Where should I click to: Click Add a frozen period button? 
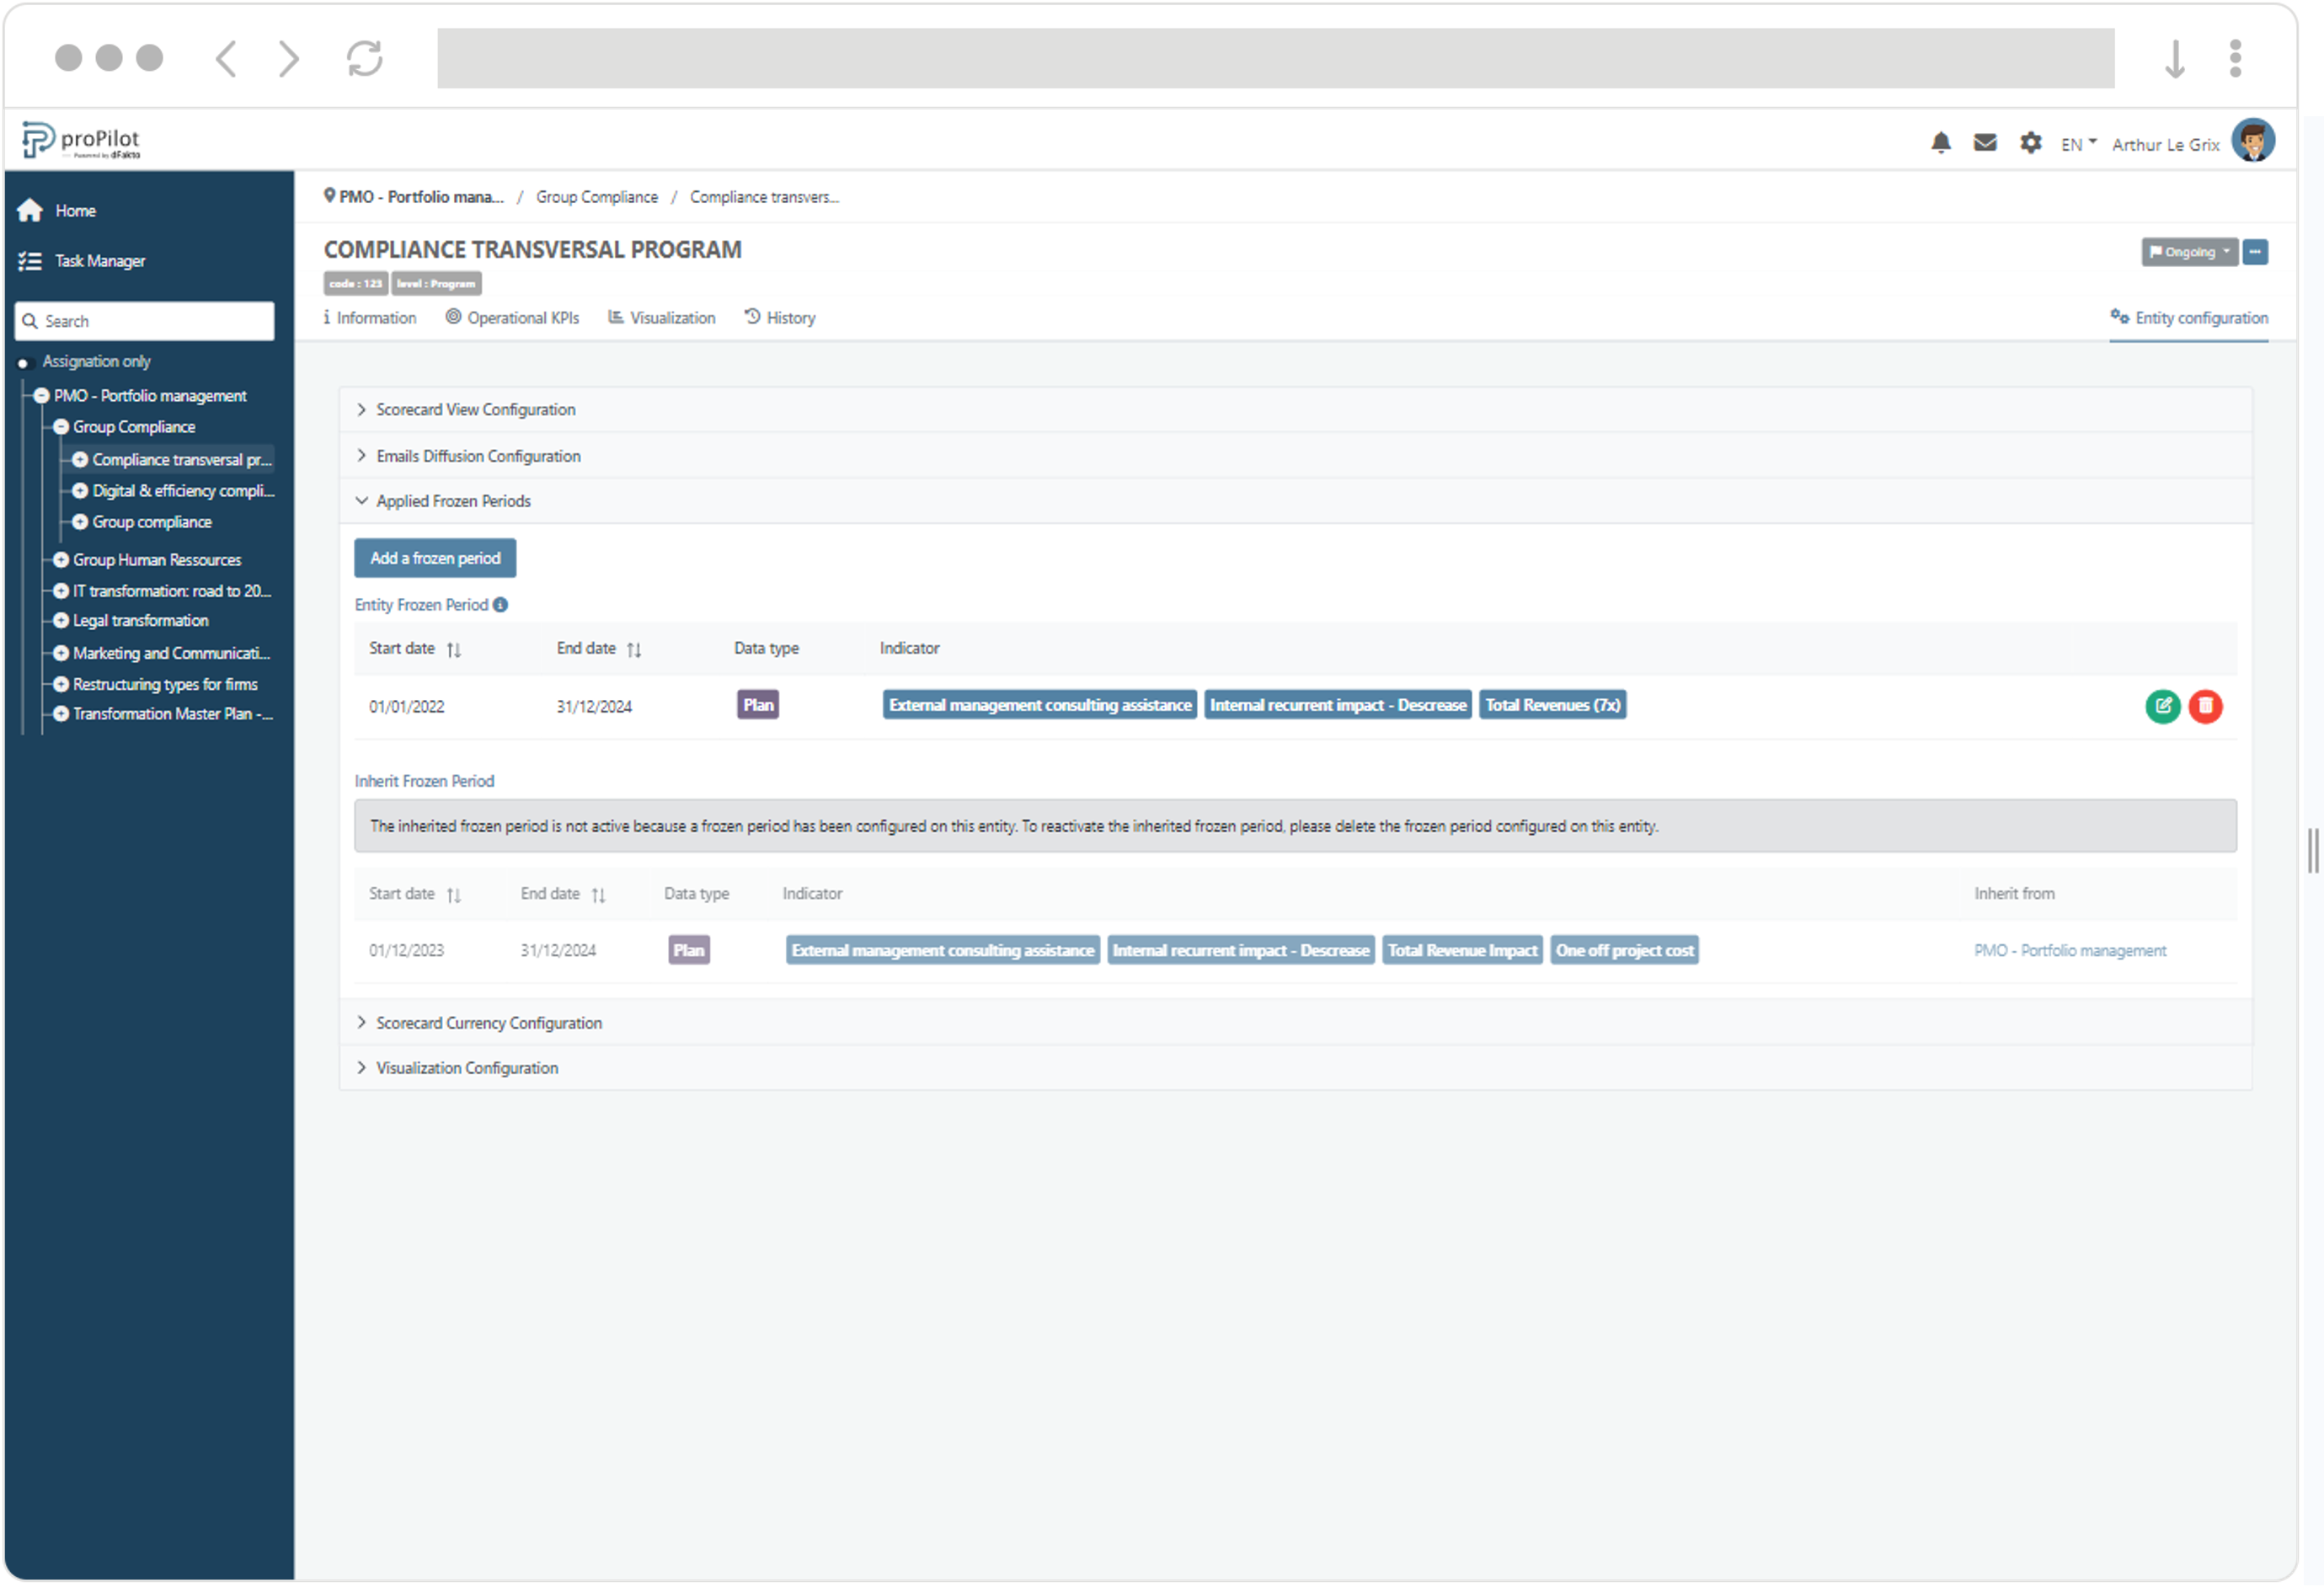435,558
